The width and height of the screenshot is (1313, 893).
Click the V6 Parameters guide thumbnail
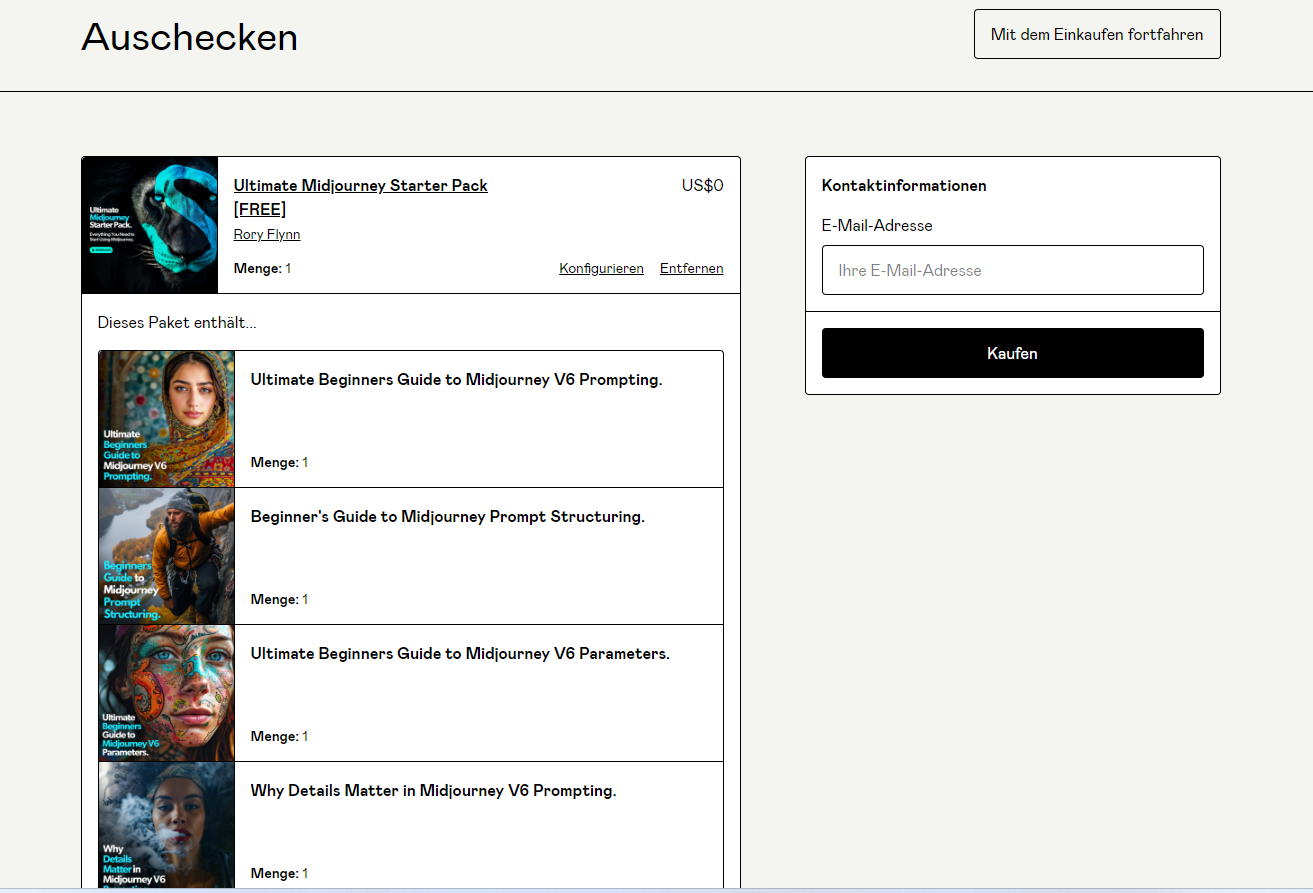coord(166,693)
